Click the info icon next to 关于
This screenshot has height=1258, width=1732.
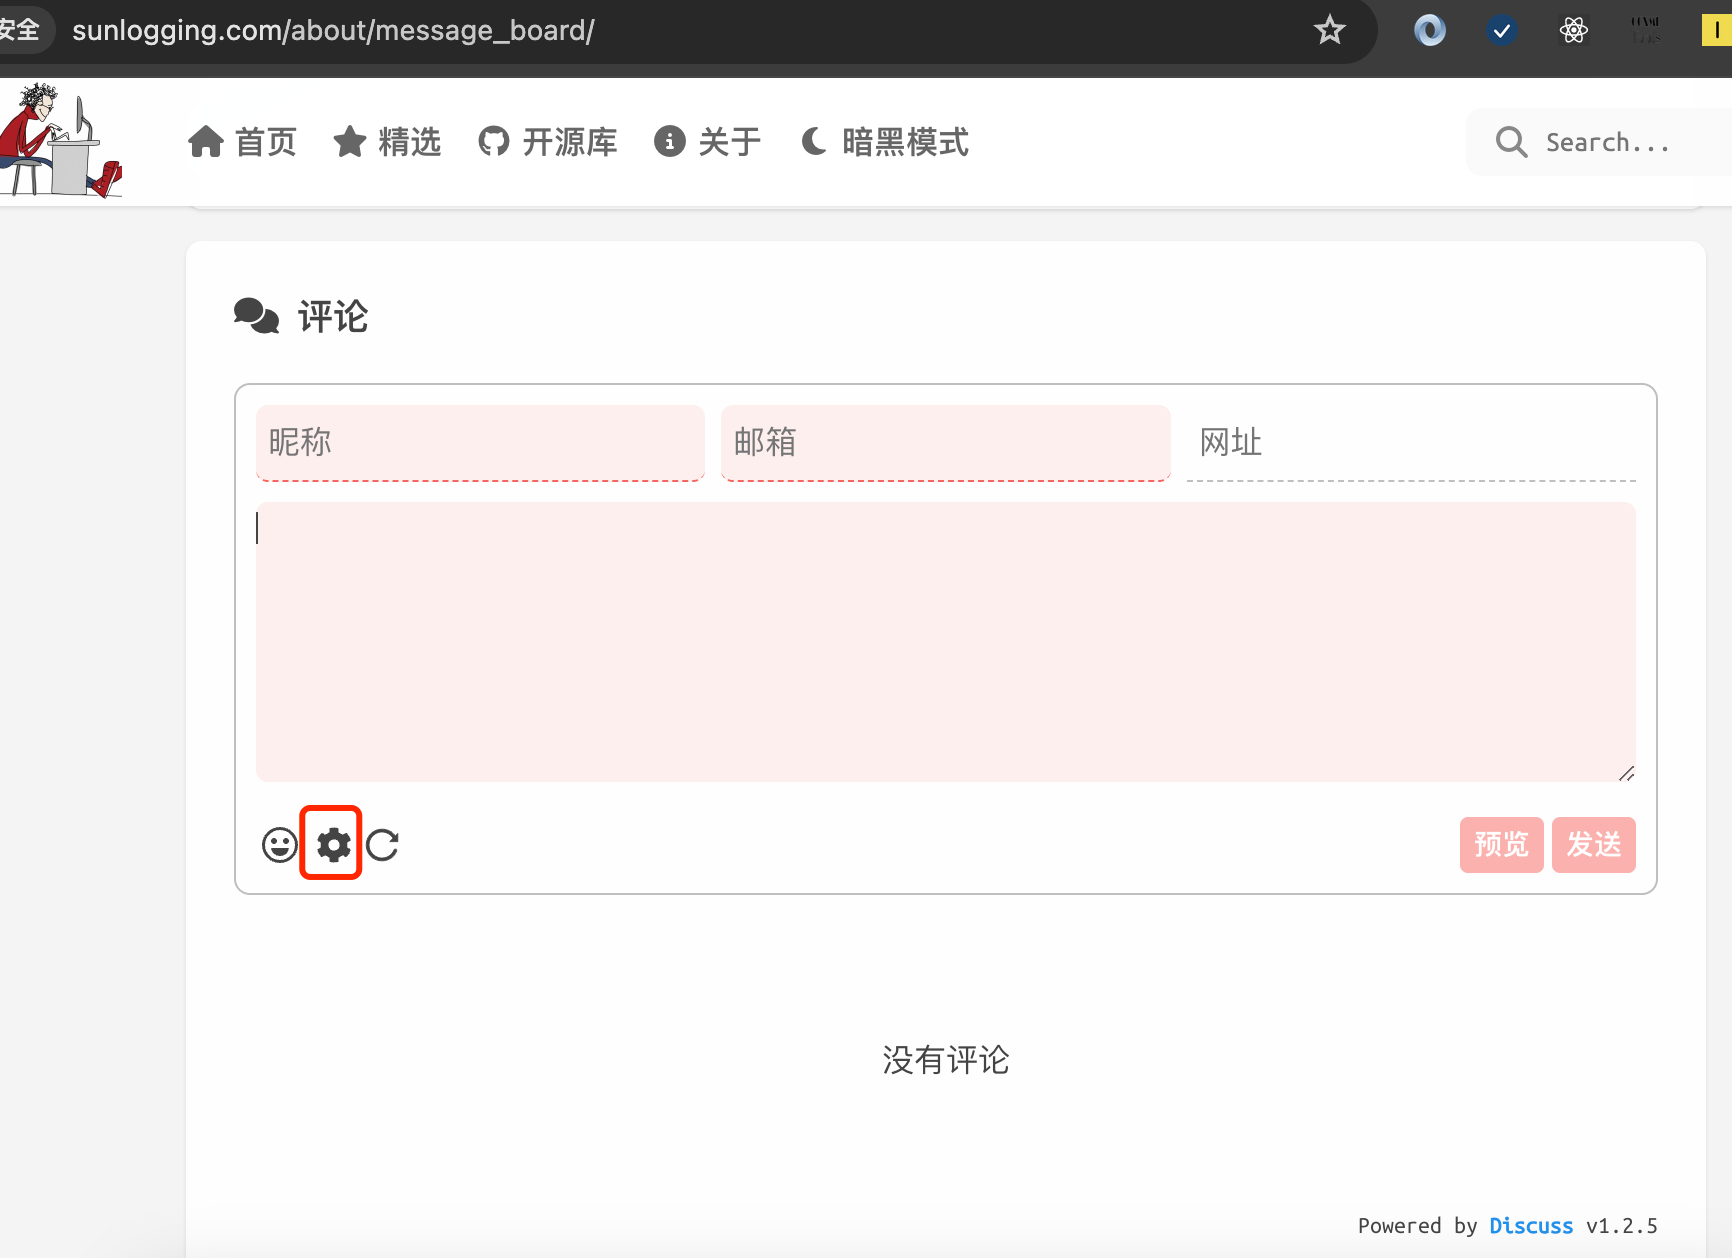click(x=667, y=142)
